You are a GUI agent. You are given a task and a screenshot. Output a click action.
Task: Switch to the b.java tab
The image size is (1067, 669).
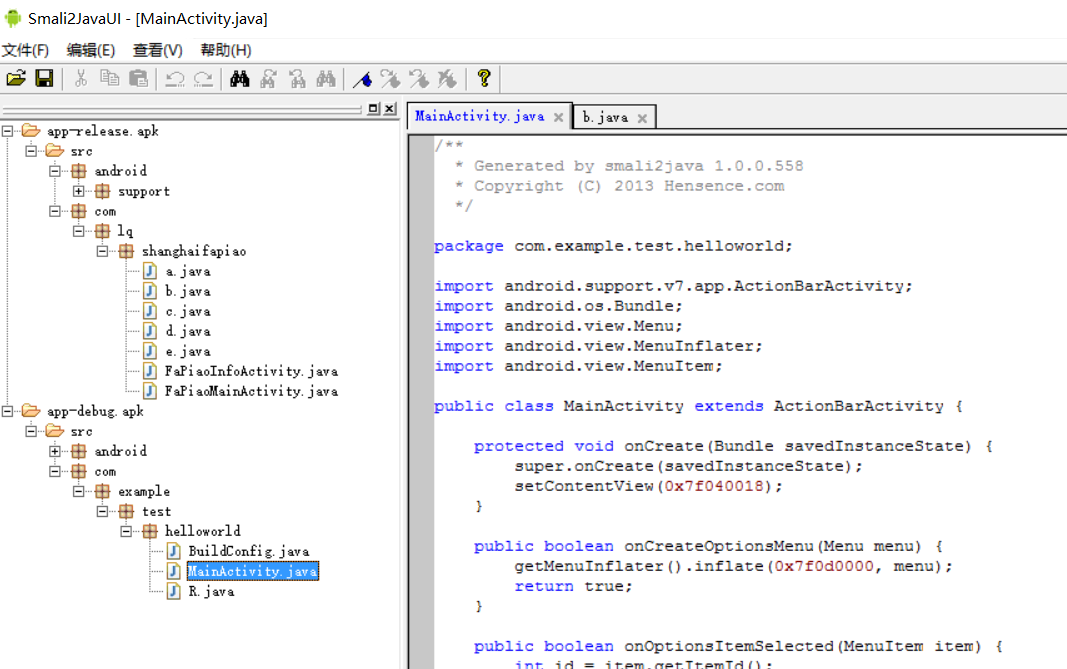click(x=605, y=117)
